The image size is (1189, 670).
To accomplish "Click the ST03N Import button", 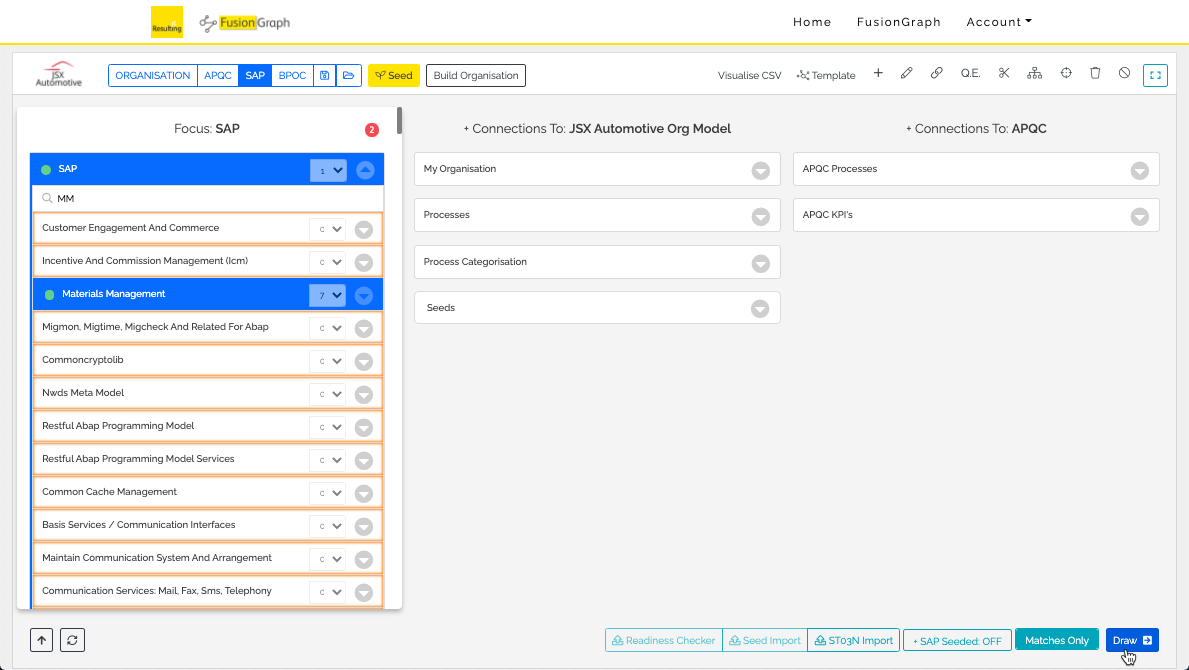I will click(853, 640).
